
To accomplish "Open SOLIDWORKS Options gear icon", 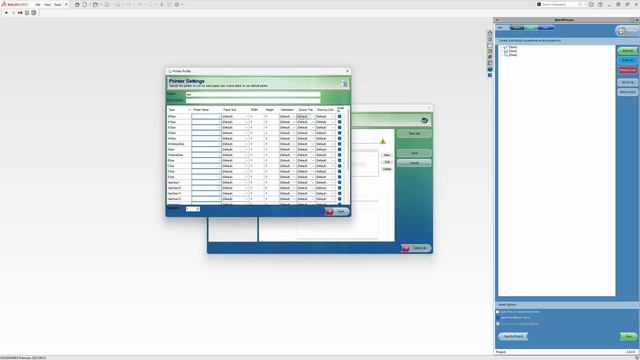I will point(177,4).
